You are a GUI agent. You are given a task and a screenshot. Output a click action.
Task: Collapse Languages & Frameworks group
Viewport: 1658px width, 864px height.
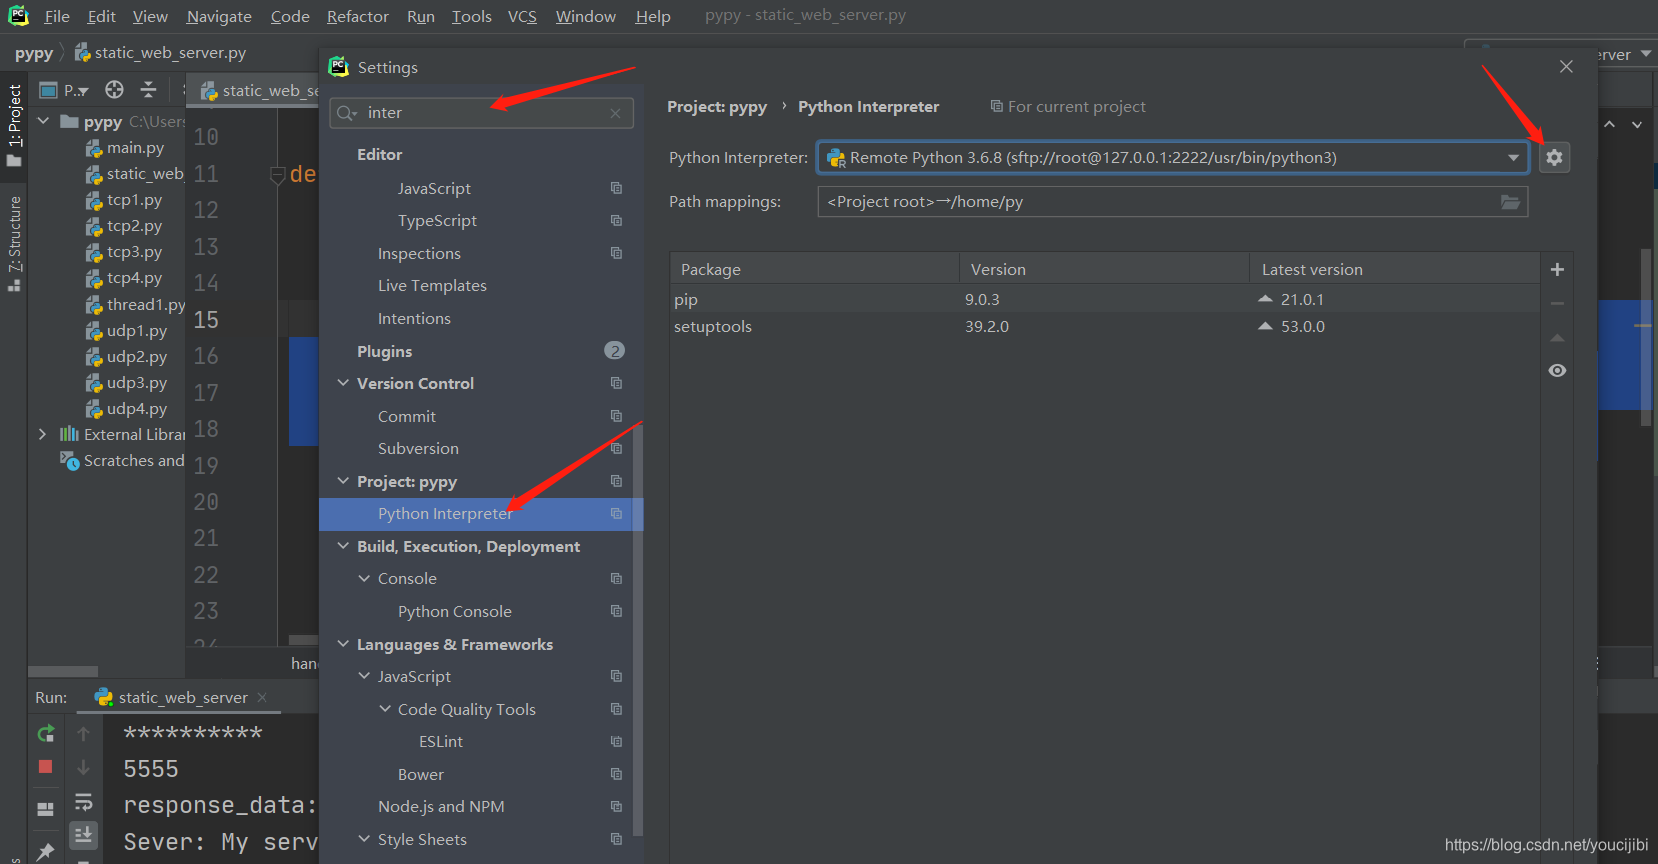click(343, 644)
